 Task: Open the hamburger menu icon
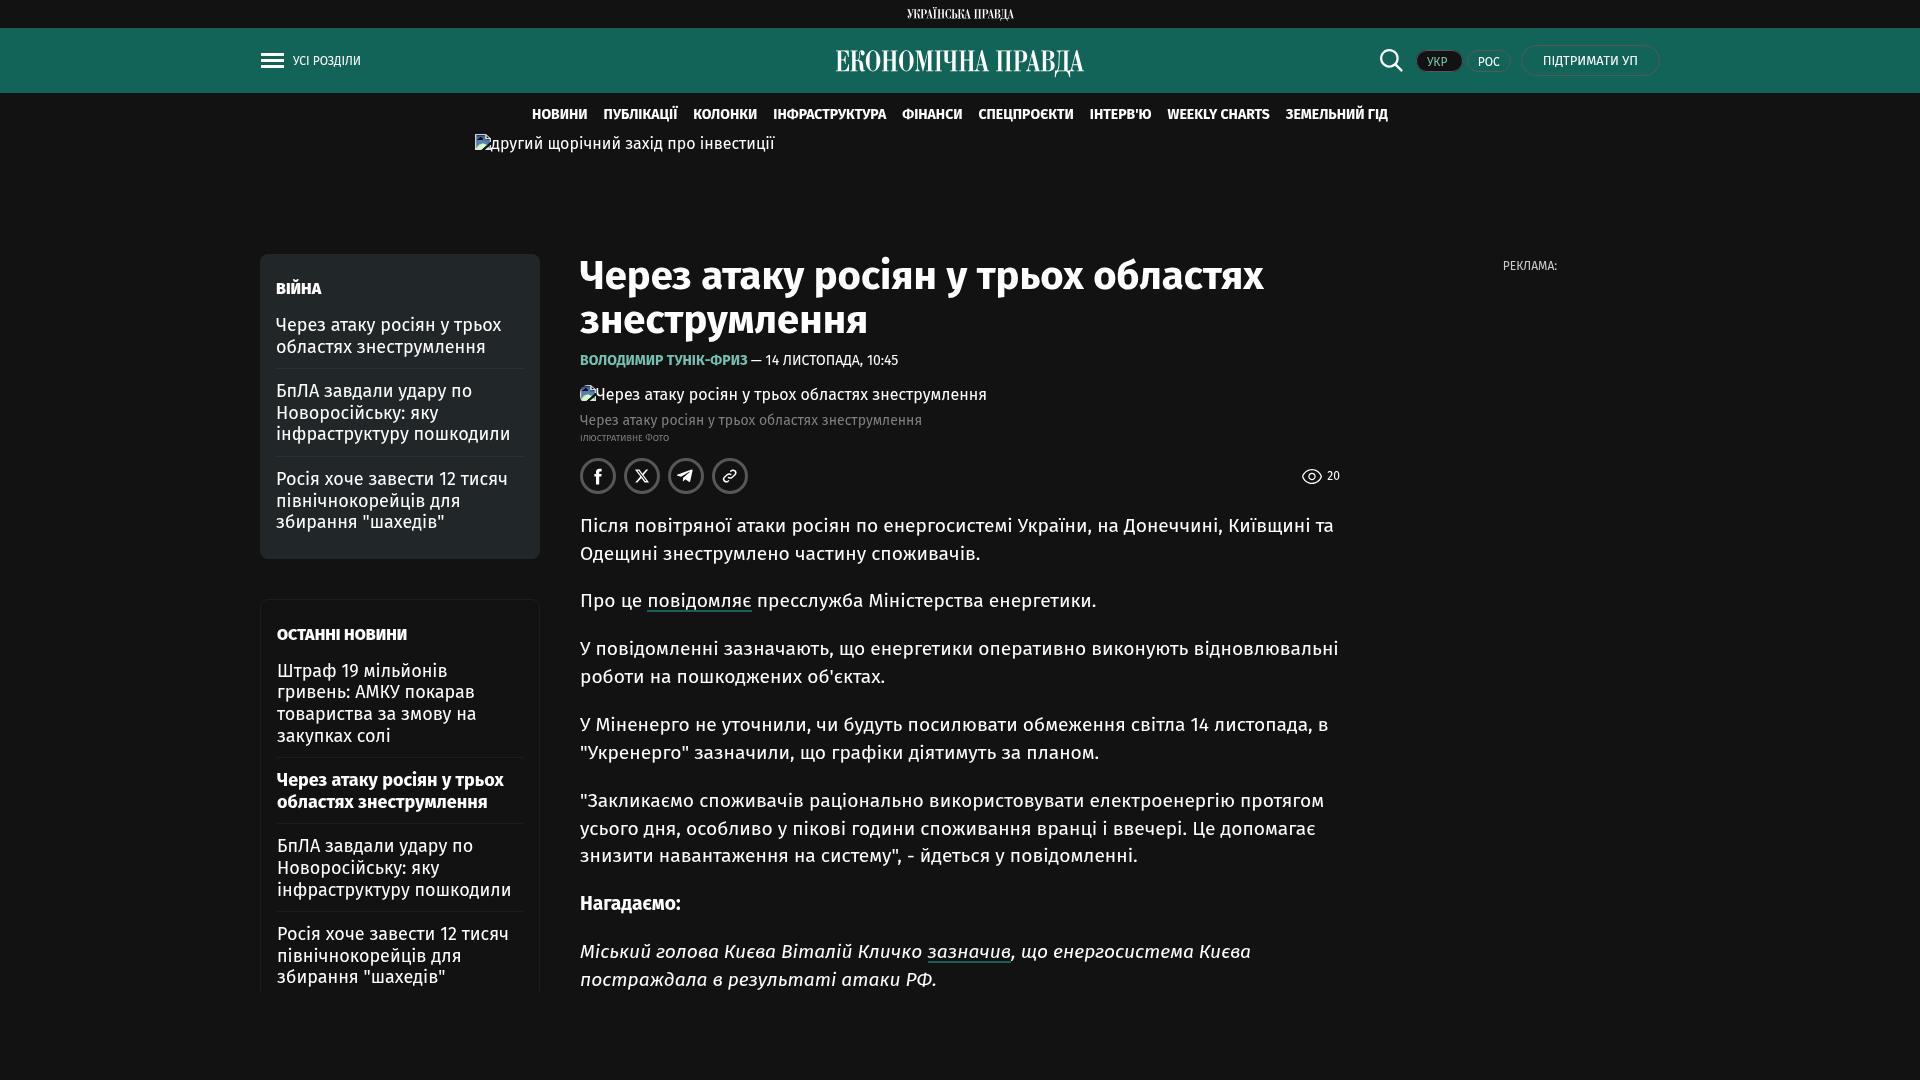point(272,61)
